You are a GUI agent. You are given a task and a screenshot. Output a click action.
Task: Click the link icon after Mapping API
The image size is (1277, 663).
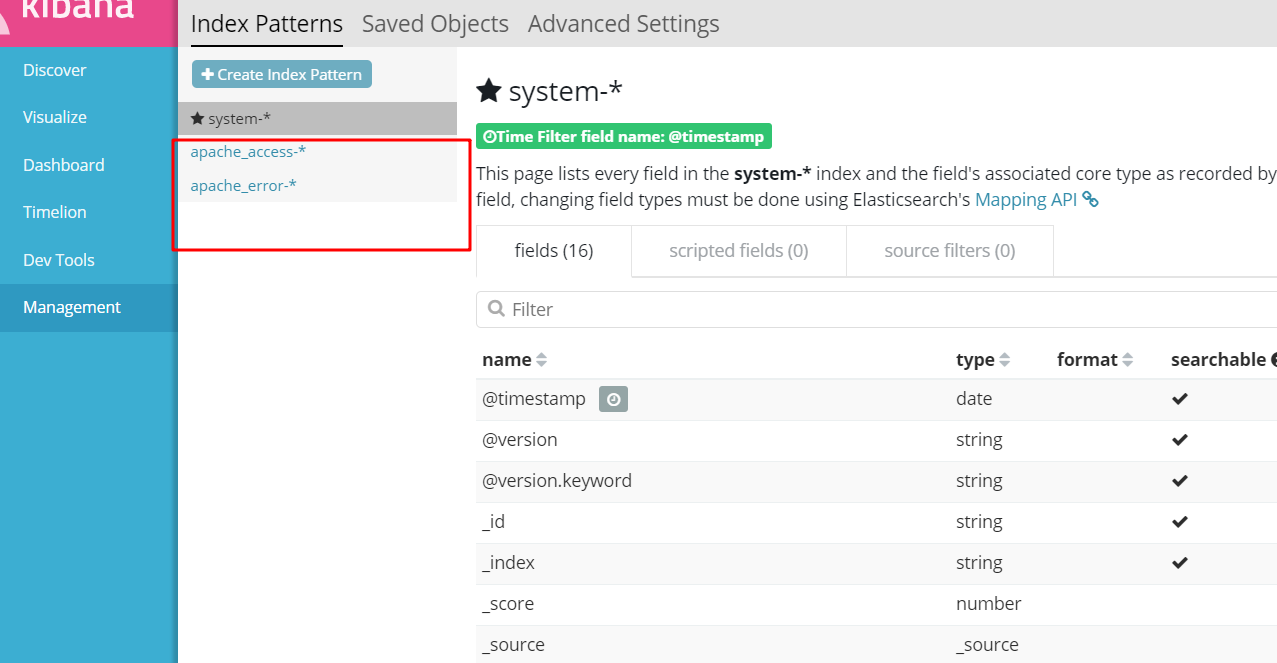1091,200
